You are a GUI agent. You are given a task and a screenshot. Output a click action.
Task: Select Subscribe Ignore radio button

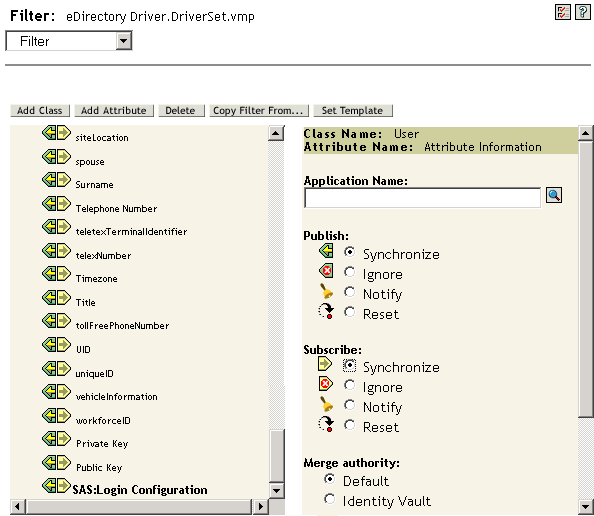point(349,385)
